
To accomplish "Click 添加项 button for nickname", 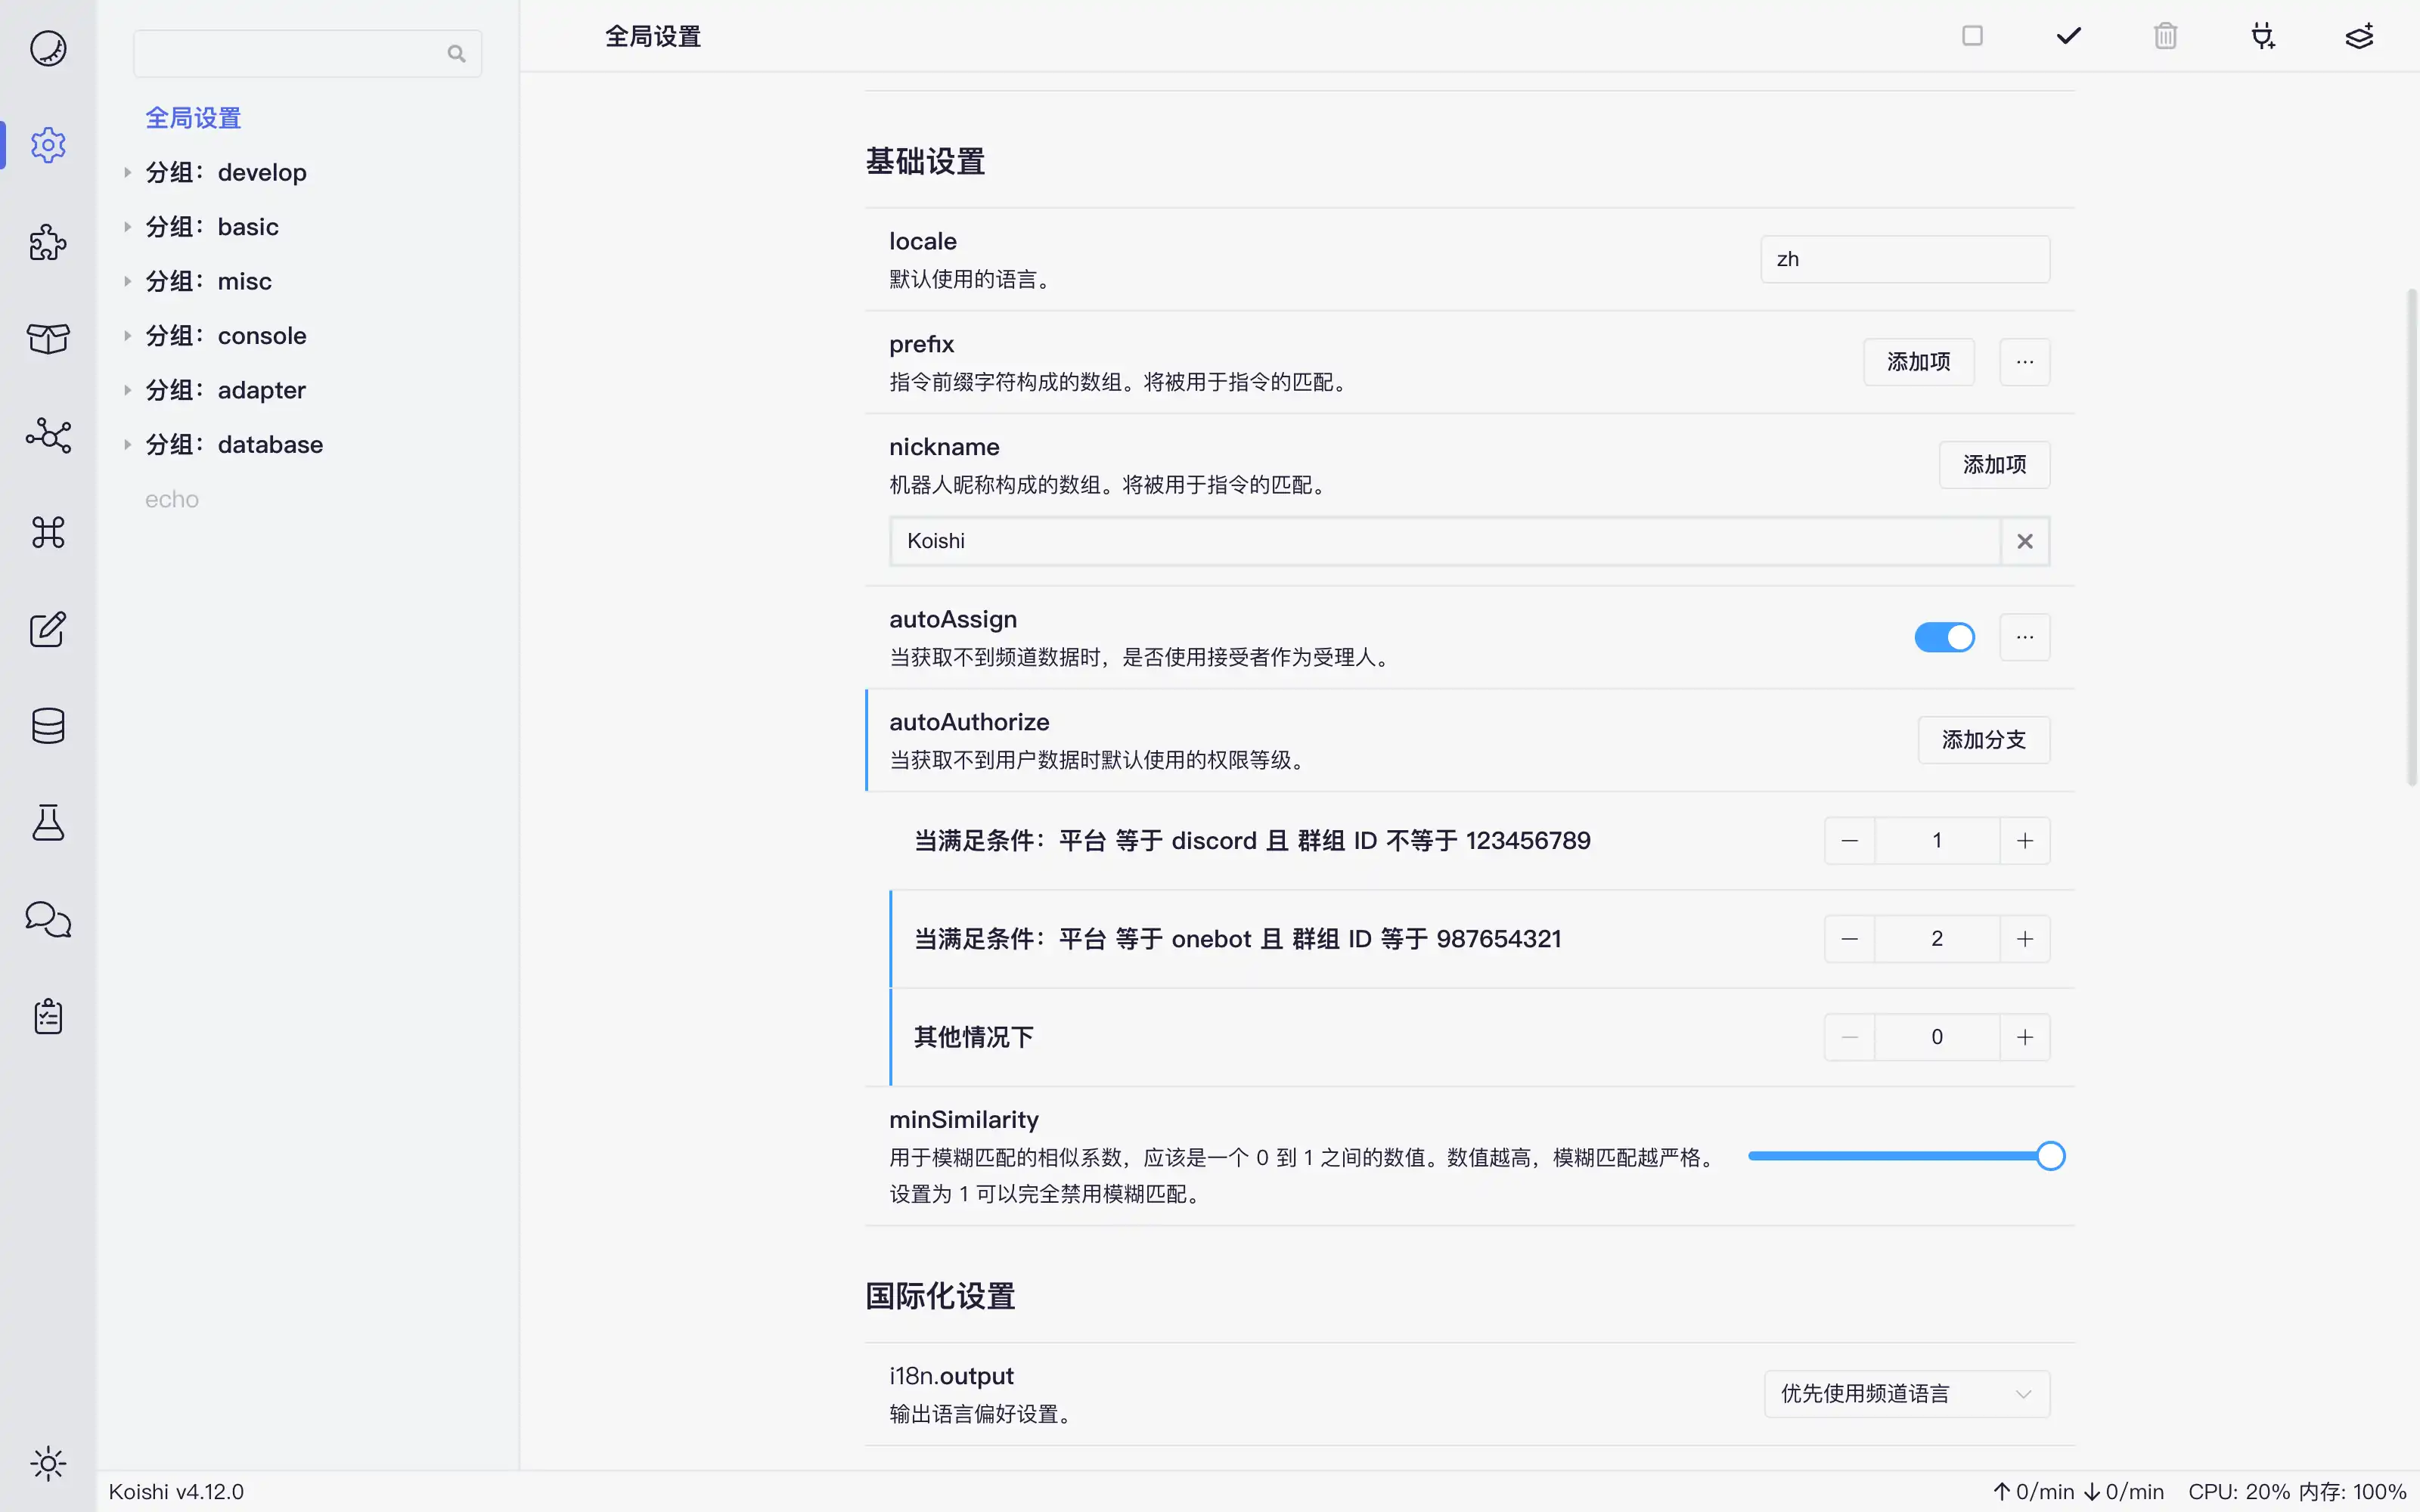I will [1994, 465].
